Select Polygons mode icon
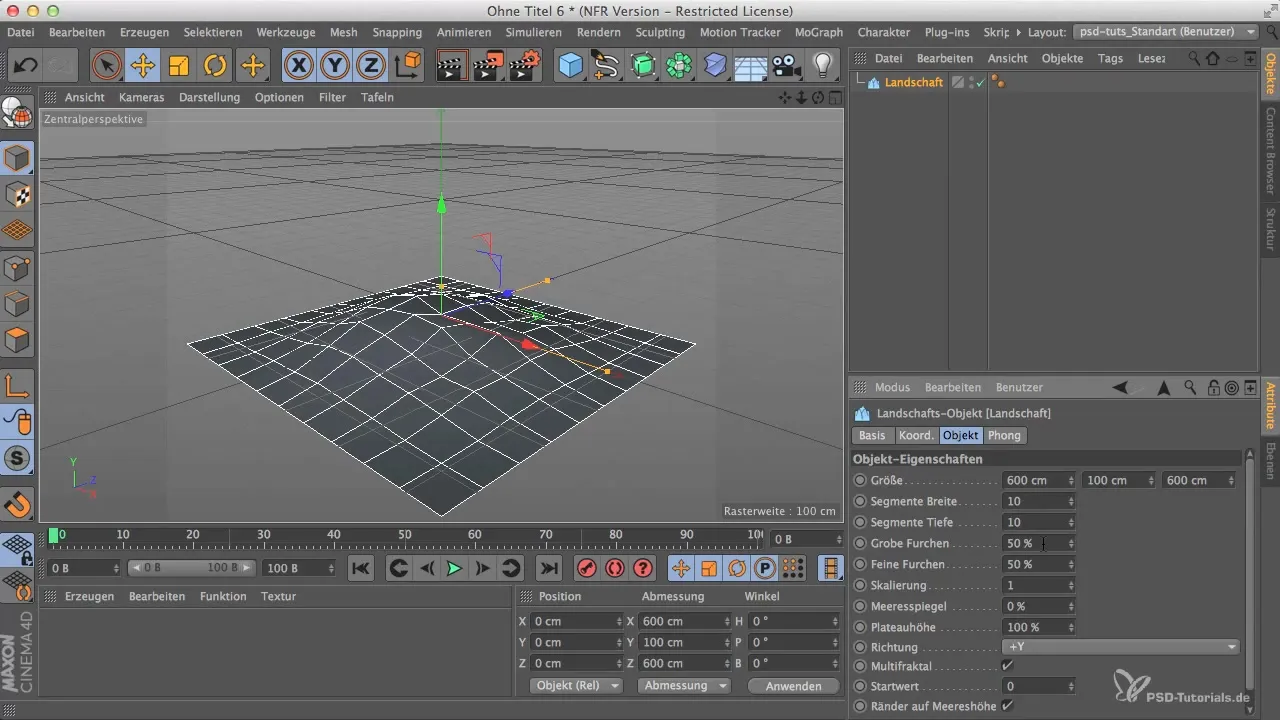Screen dimensions: 1280x720 click(x=18, y=340)
